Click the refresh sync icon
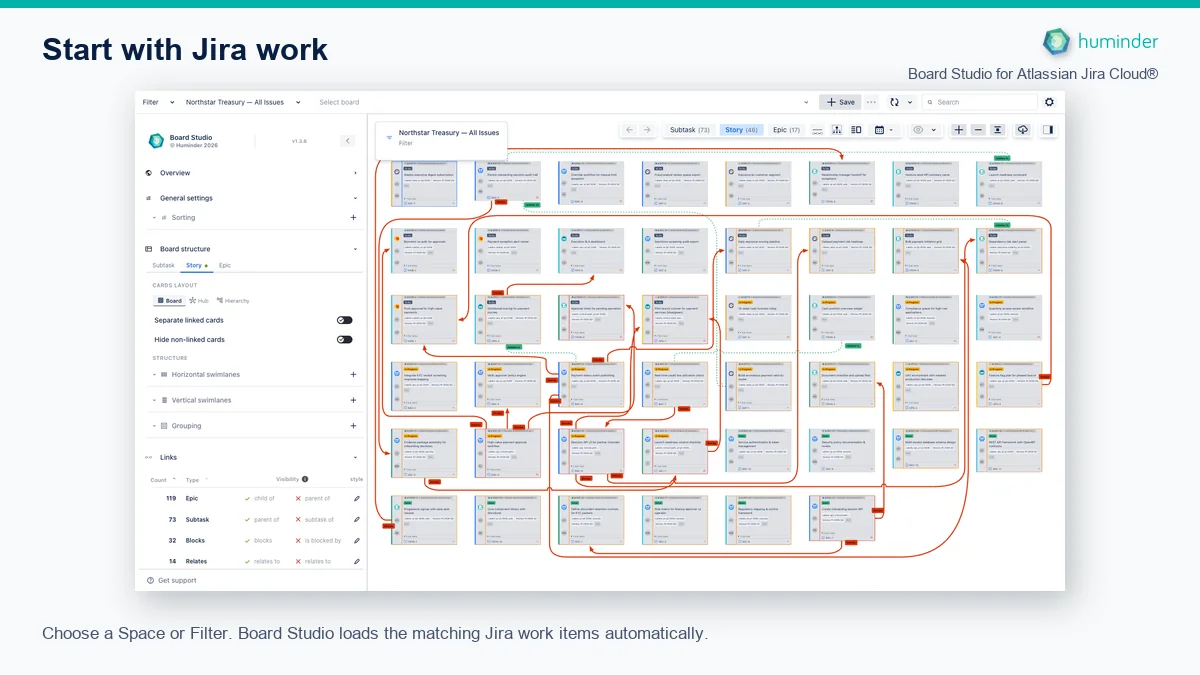Viewport: 1200px width, 675px height. coord(894,102)
